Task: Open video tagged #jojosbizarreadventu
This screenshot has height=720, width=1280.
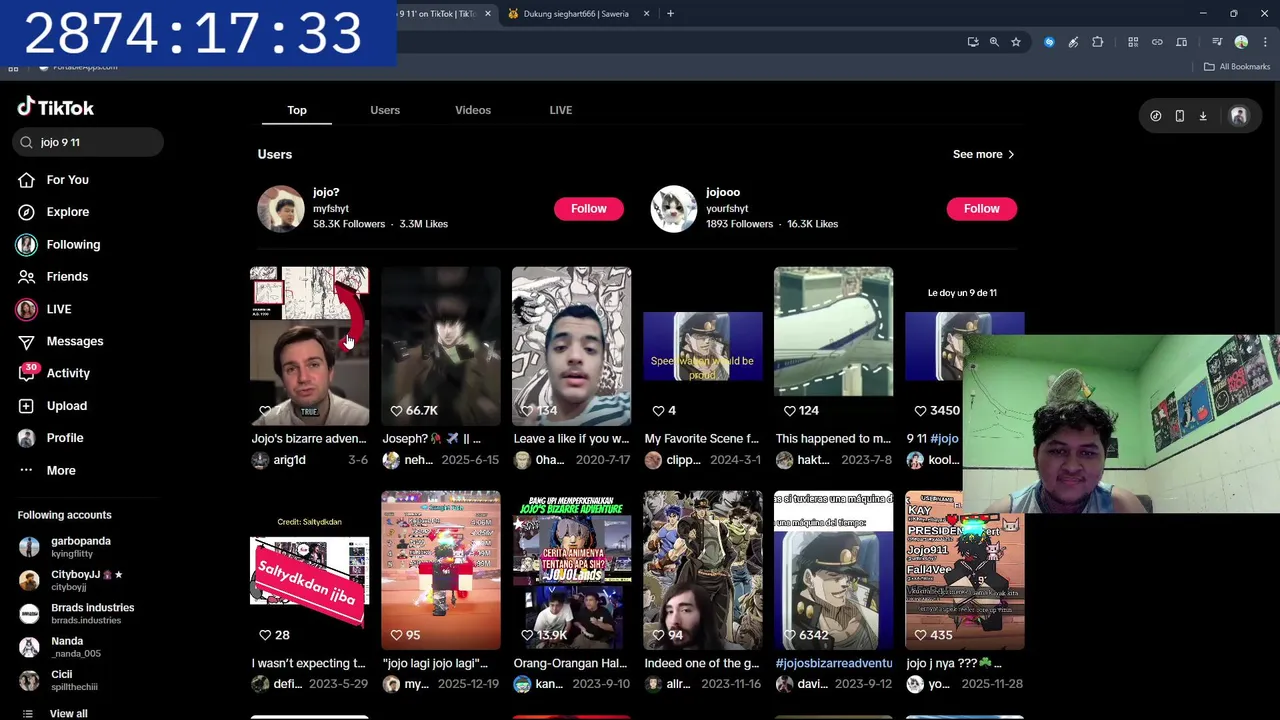Action: pyautogui.click(x=833, y=570)
